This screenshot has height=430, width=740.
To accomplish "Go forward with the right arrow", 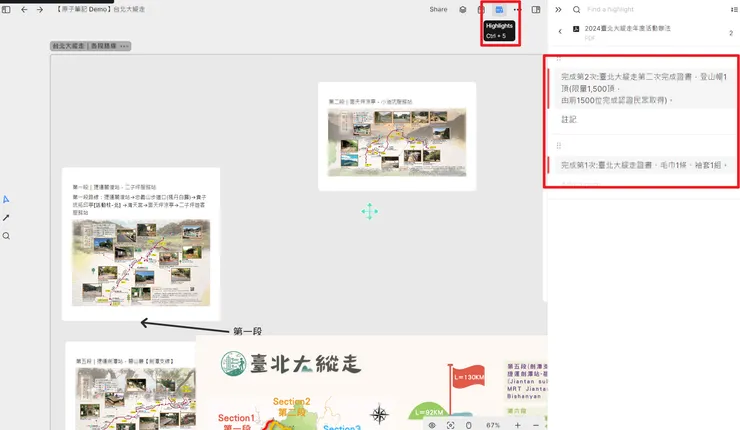I will (40, 9).
